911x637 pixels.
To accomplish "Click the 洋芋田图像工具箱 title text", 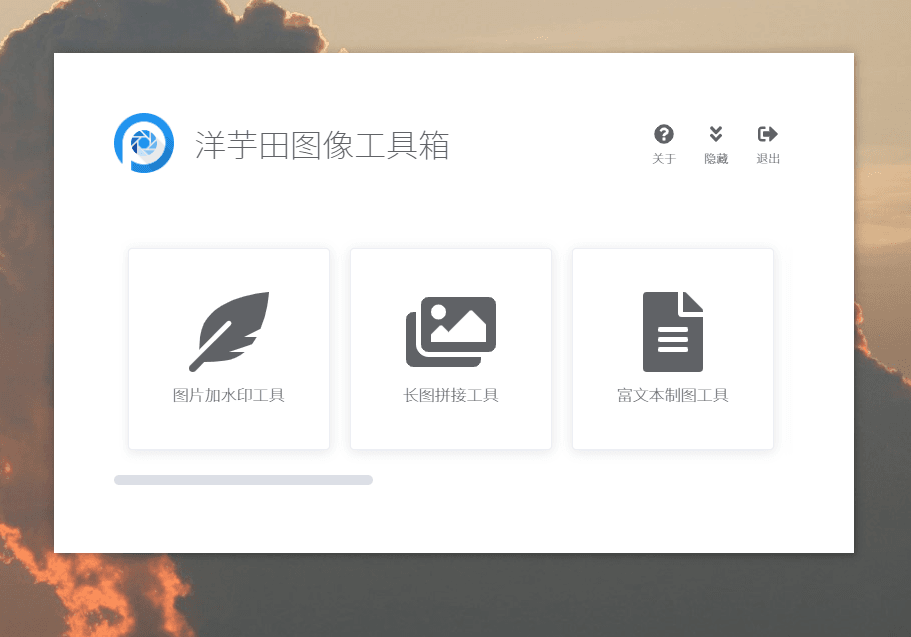I will [x=322, y=145].
